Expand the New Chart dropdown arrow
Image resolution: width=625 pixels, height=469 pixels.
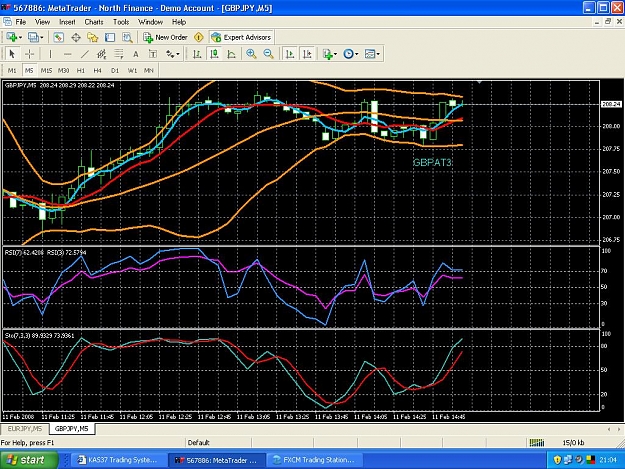[x=20, y=37]
